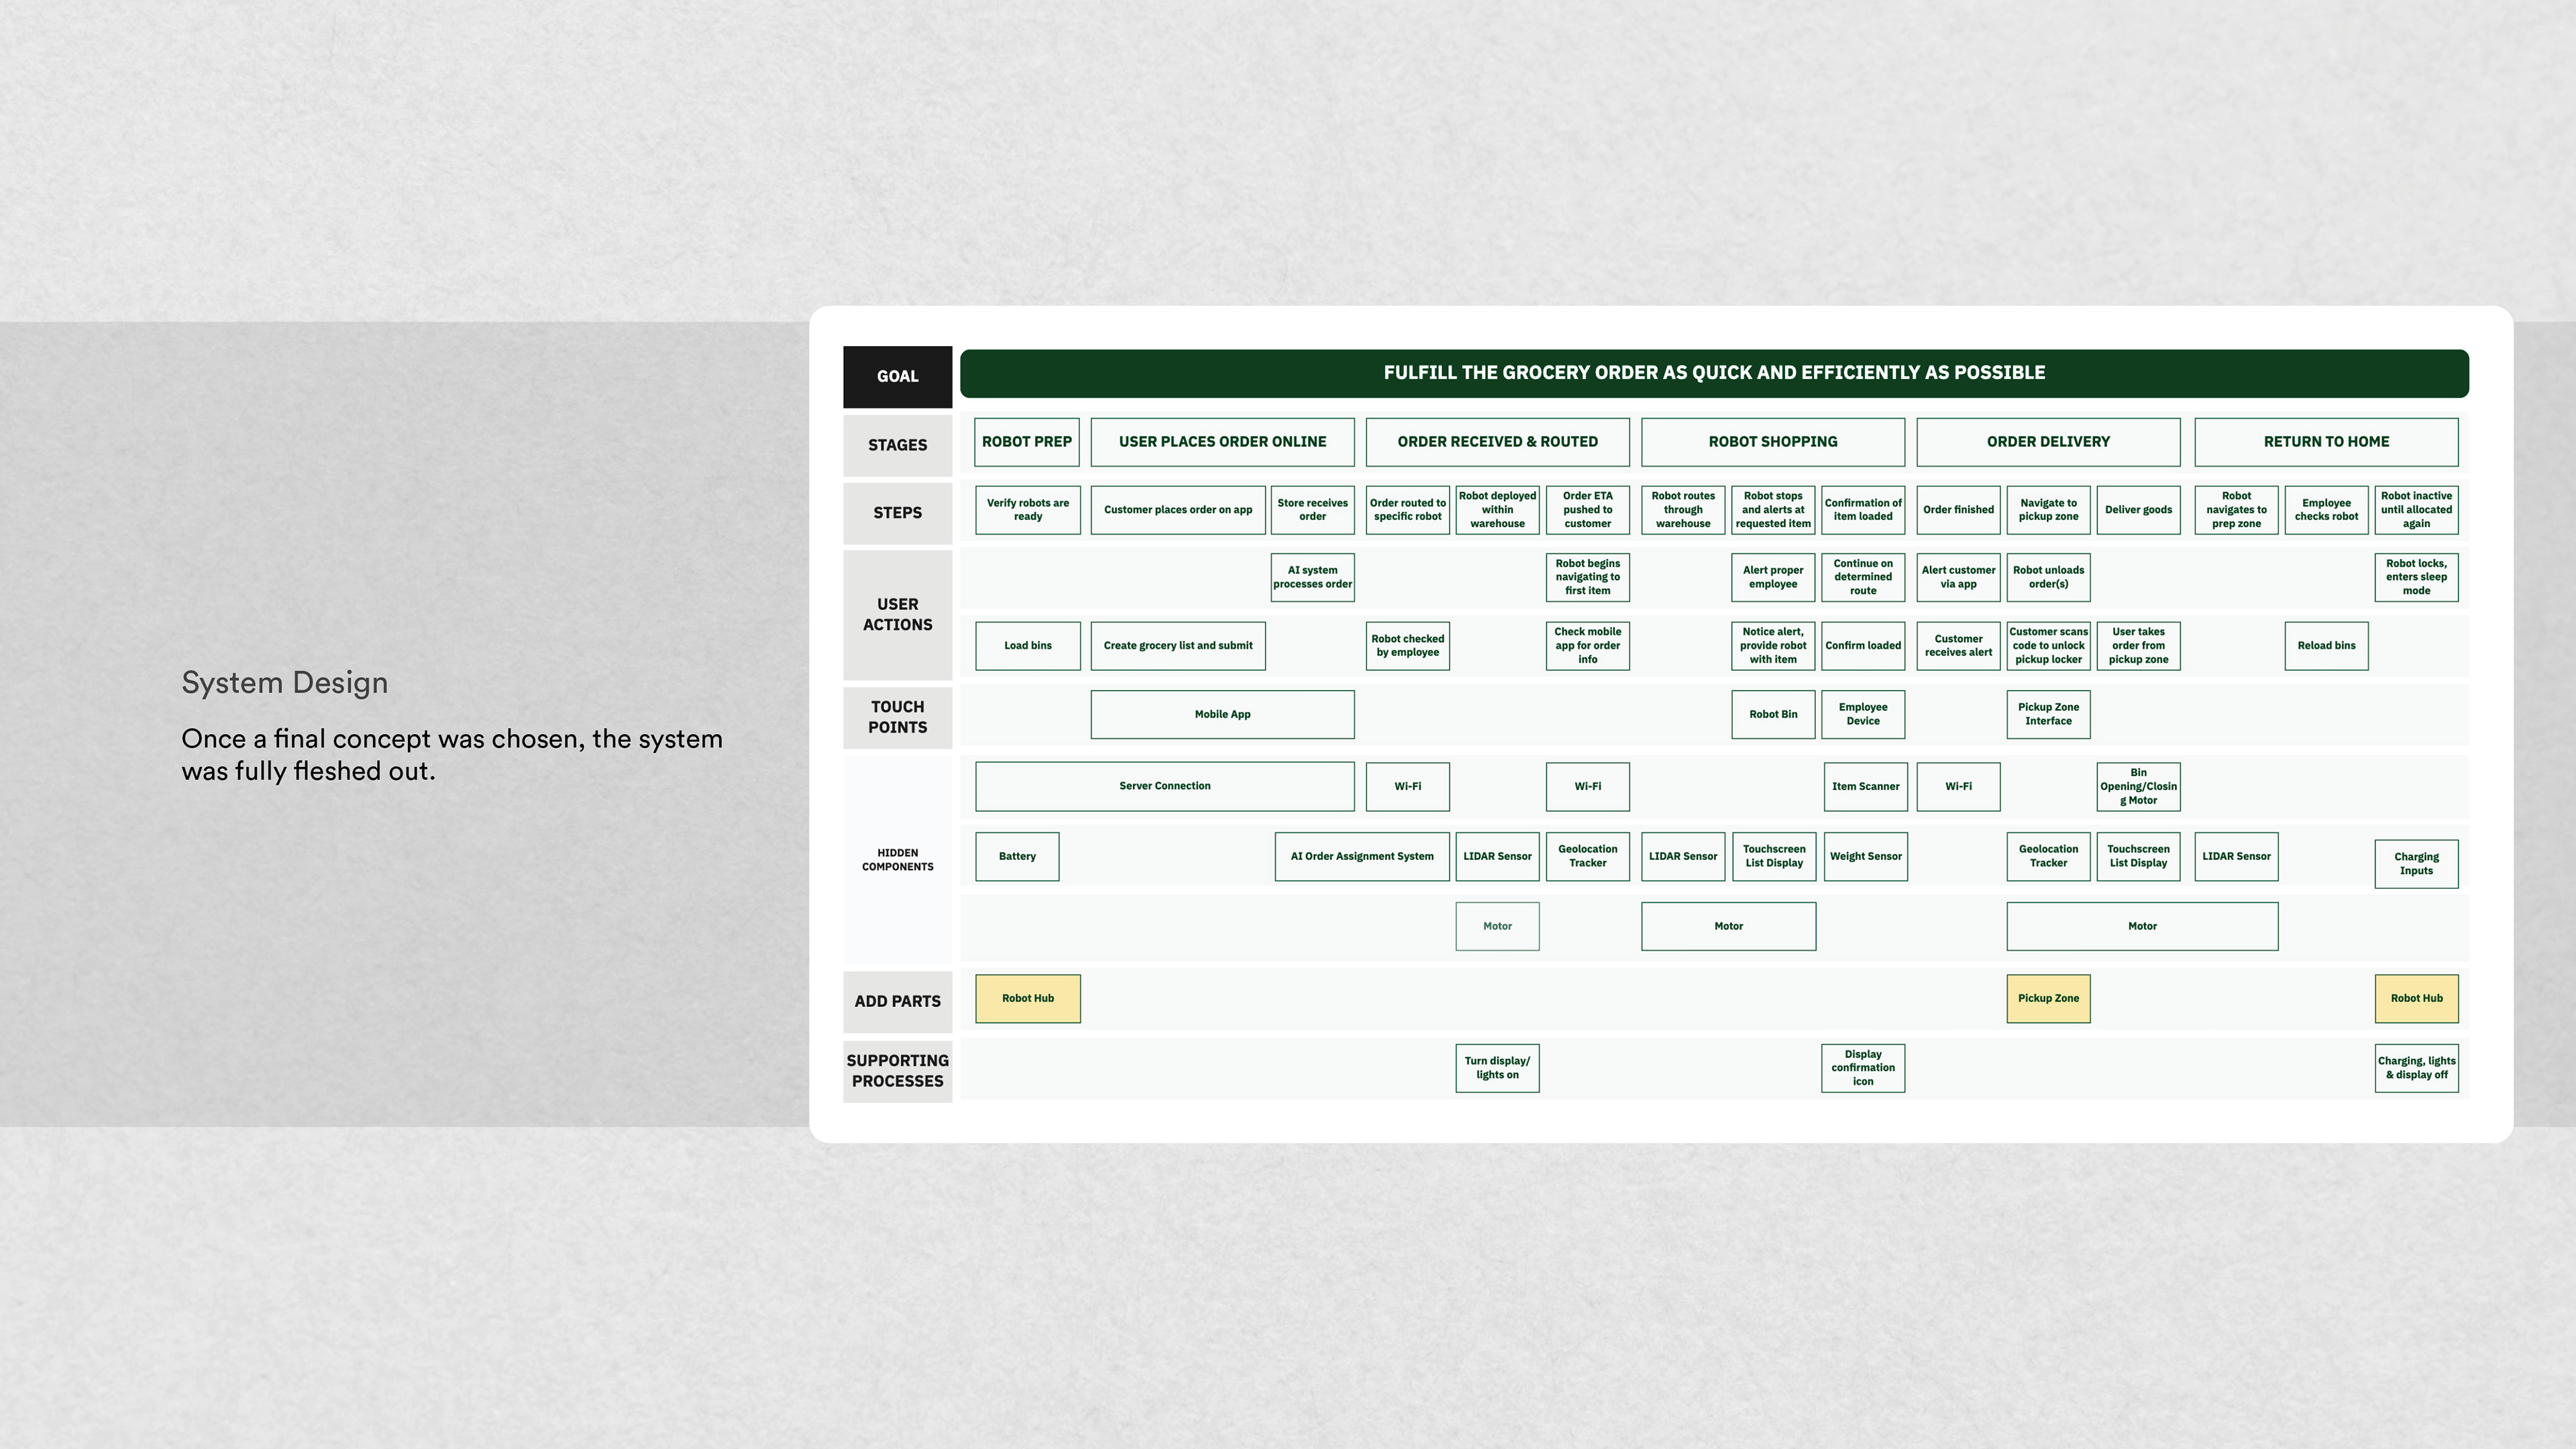Select the Server Connection component box
2576x1449 pixels.
coord(1164,786)
